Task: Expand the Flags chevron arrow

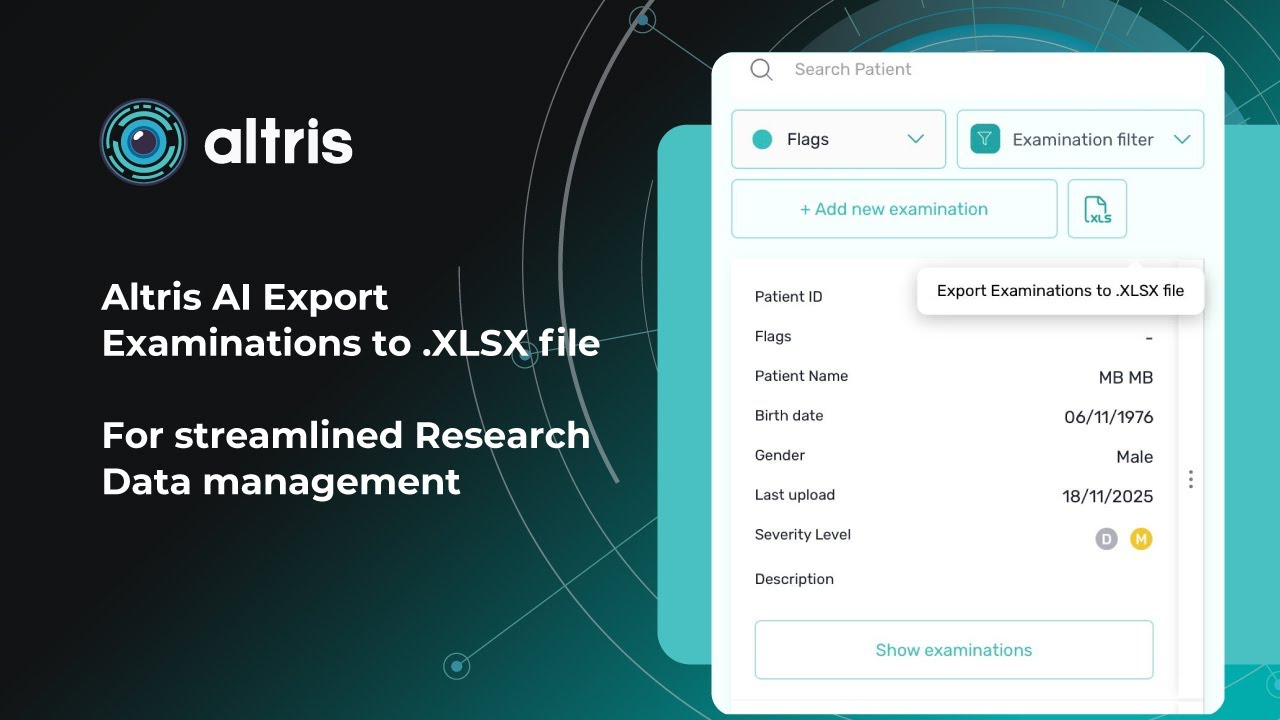Action: pyautogui.click(x=915, y=139)
